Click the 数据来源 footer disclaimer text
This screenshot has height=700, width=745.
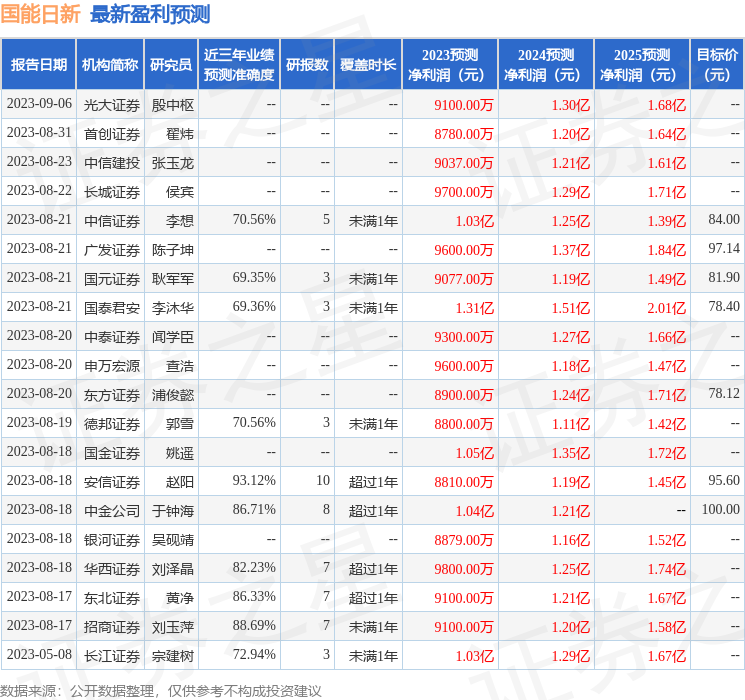point(161,690)
